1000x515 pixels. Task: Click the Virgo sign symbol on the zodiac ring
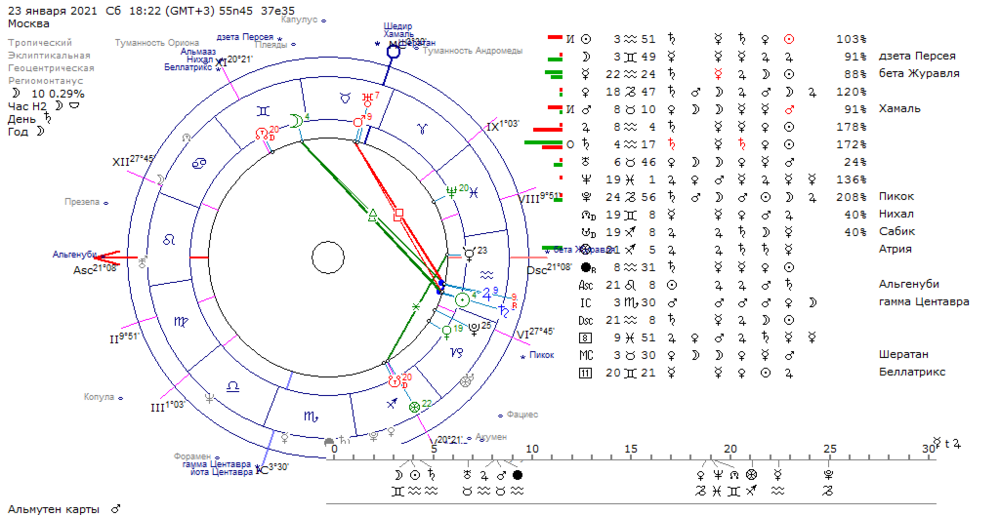pos(180,322)
